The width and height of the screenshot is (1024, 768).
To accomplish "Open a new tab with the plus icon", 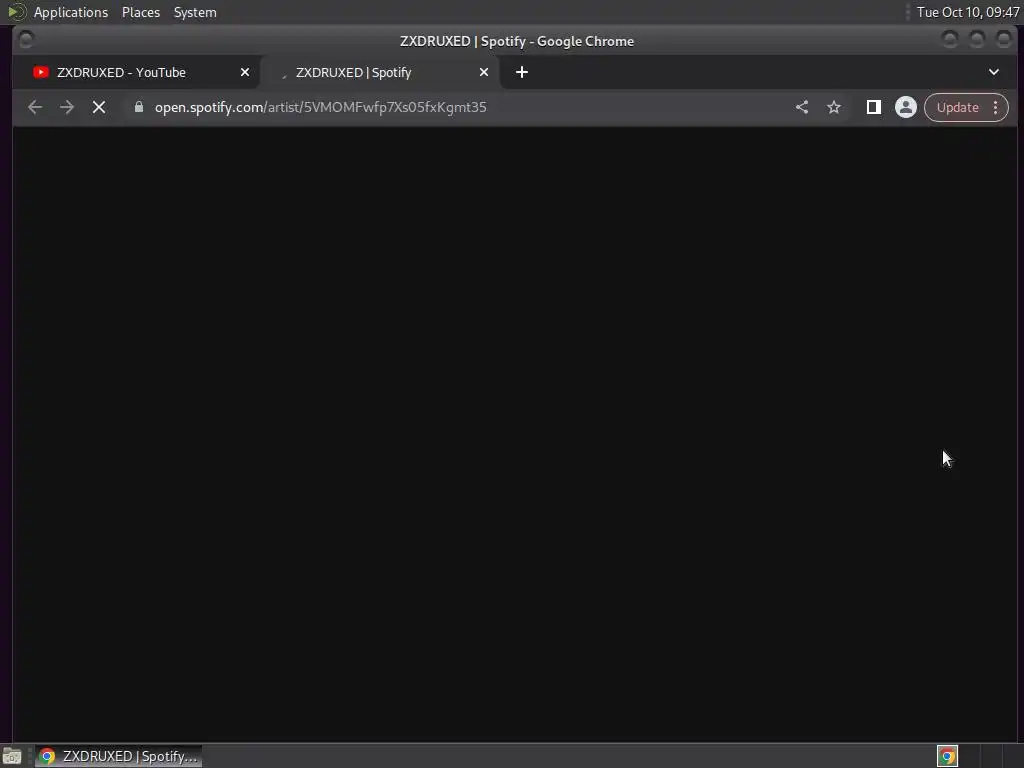I will tap(522, 72).
